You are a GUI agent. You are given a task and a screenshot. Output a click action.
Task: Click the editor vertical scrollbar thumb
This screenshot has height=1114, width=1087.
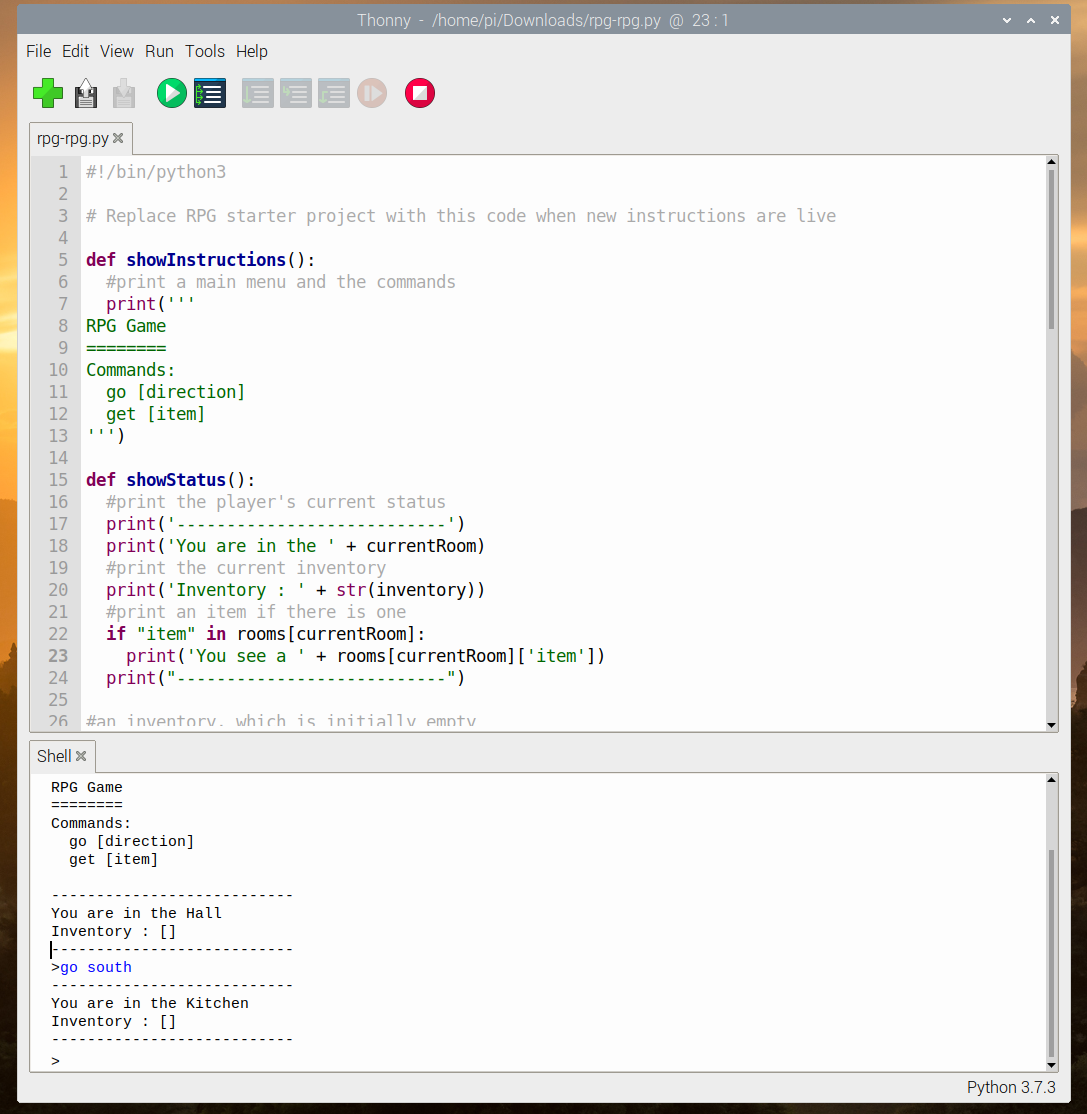[1051, 249]
